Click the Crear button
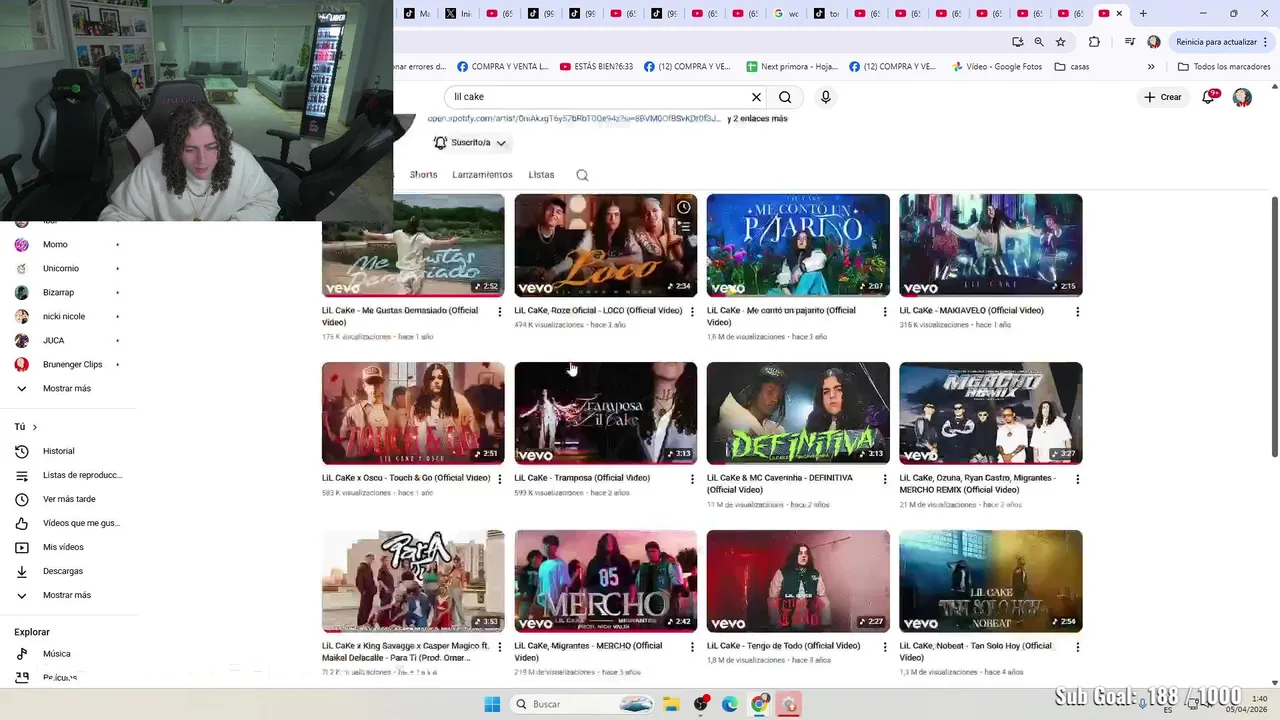Screen dimensions: 1280x720 [1163, 97]
